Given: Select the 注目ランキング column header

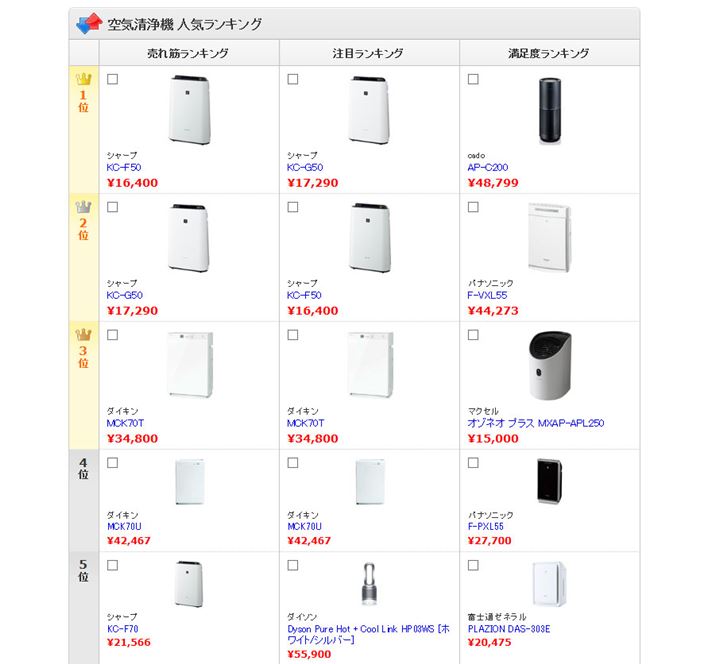Looking at the screenshot, I should [368, 53].
